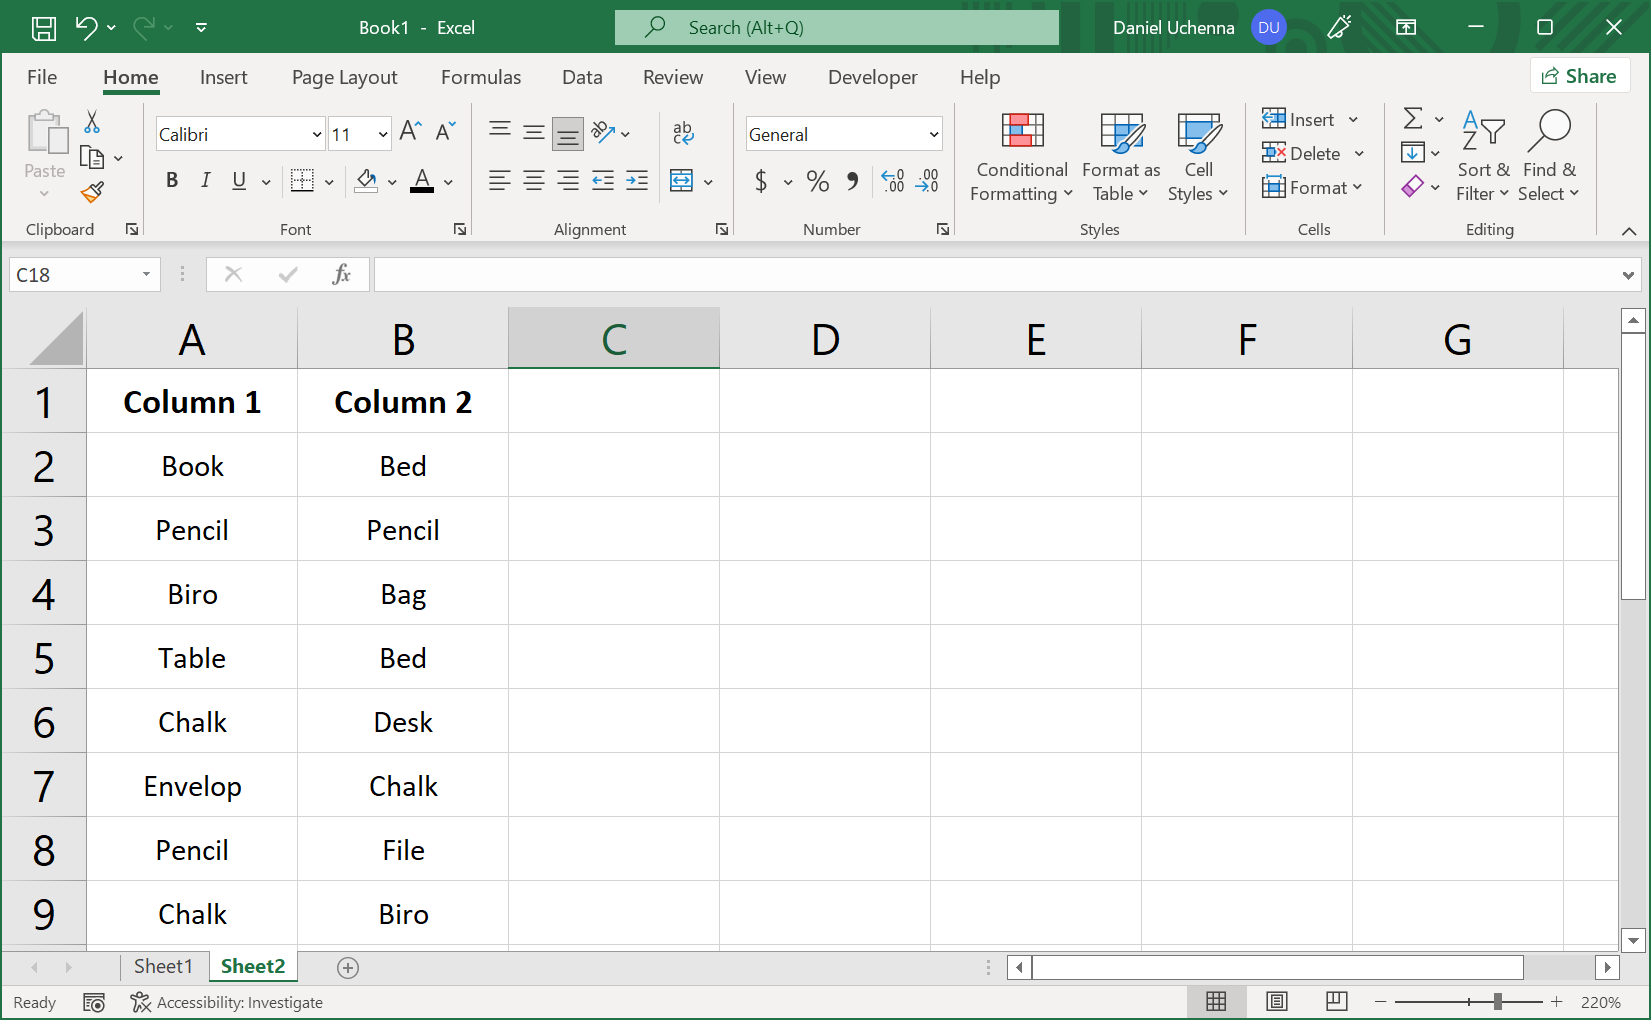
Task: Select the Cell Styles icon
Action: click(x=1198, y=156)
